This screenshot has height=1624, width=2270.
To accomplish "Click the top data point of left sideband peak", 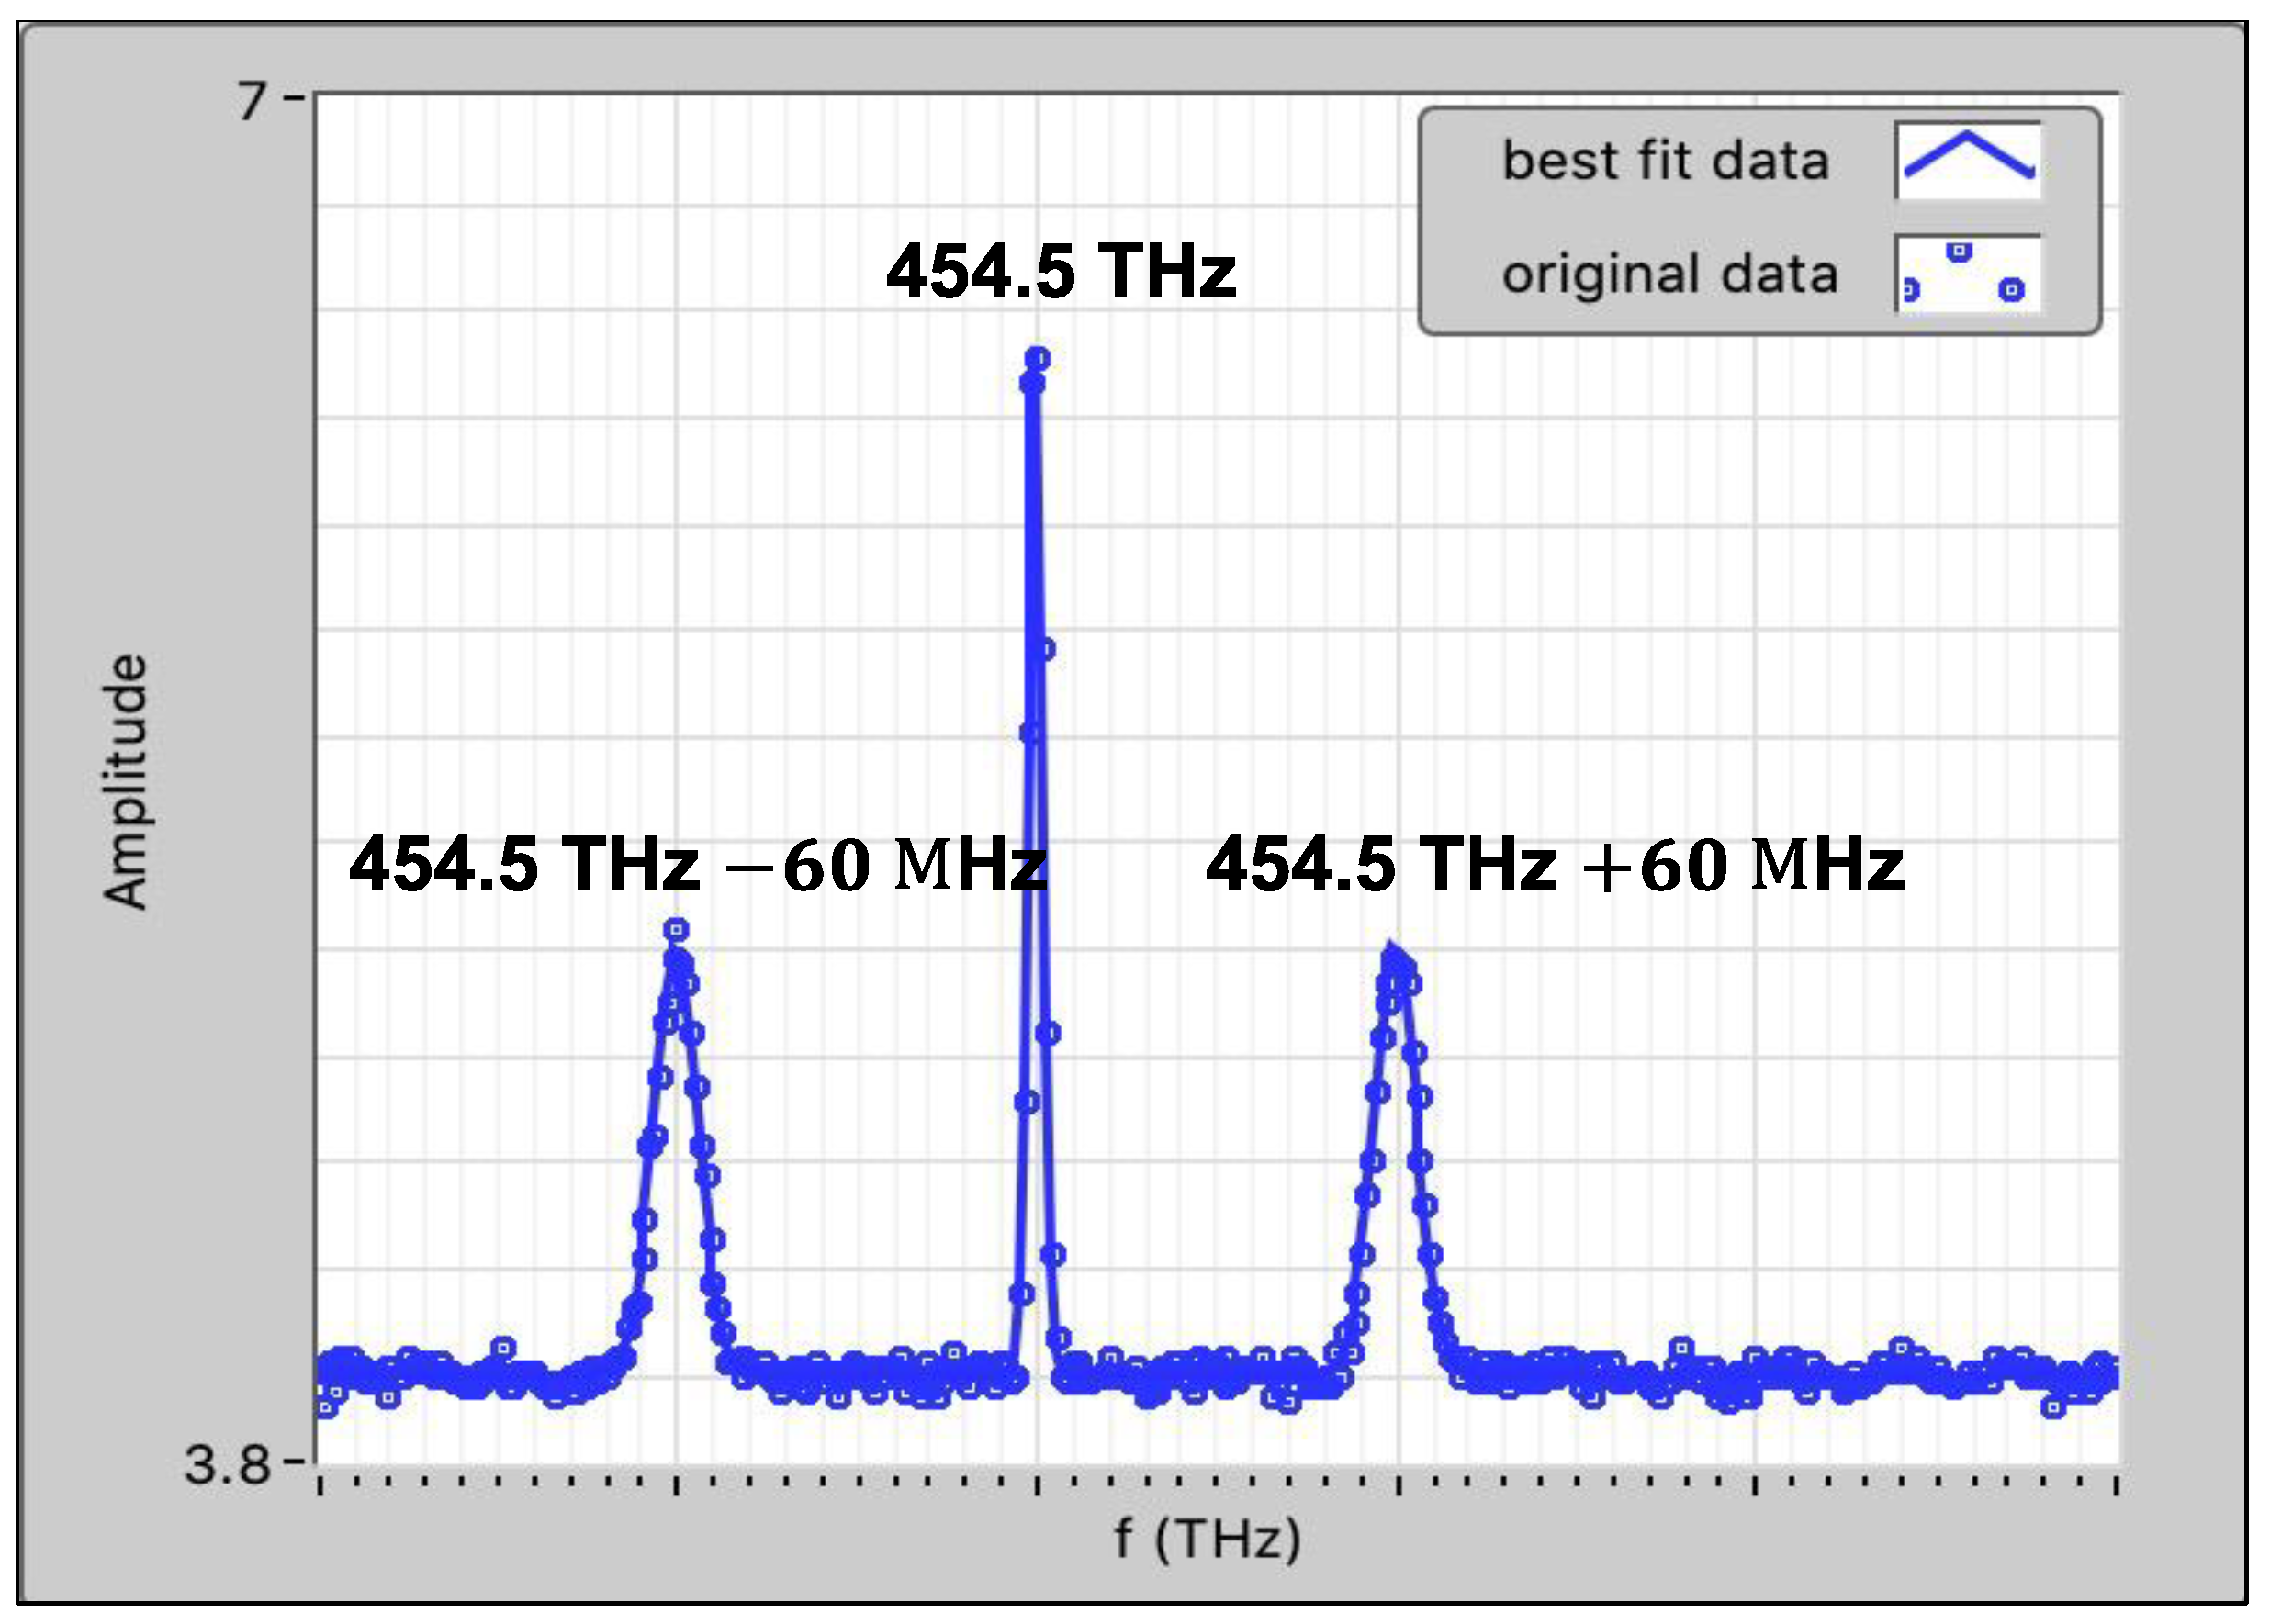I will coord(677,930).
